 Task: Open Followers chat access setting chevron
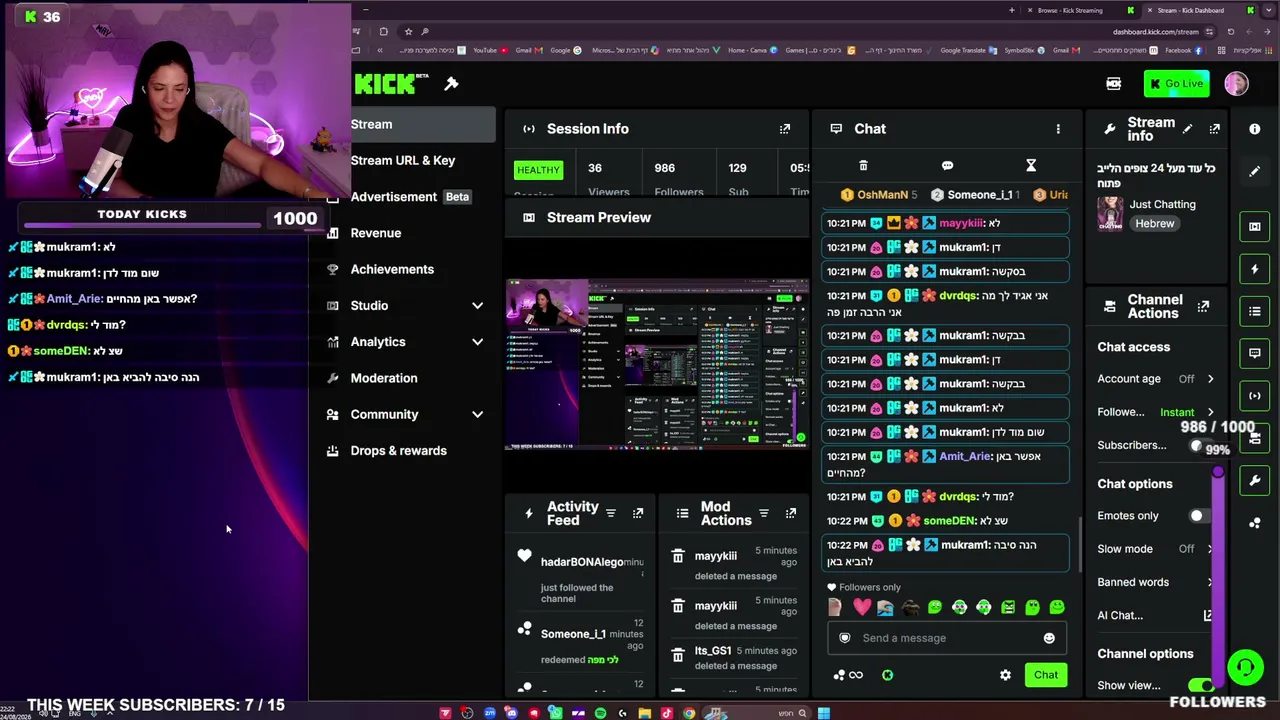(x=1210, y=412)
